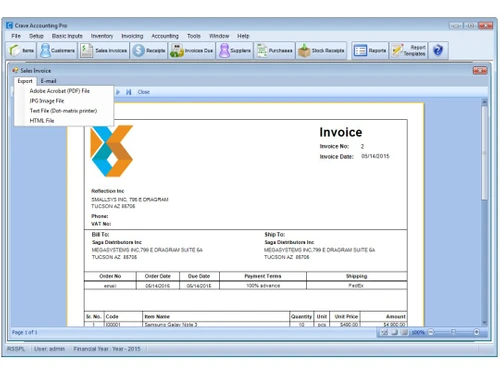Open the Items toolbar button
Image resolution: width=500 pixels, height=375 pixels.
[21, 50]
